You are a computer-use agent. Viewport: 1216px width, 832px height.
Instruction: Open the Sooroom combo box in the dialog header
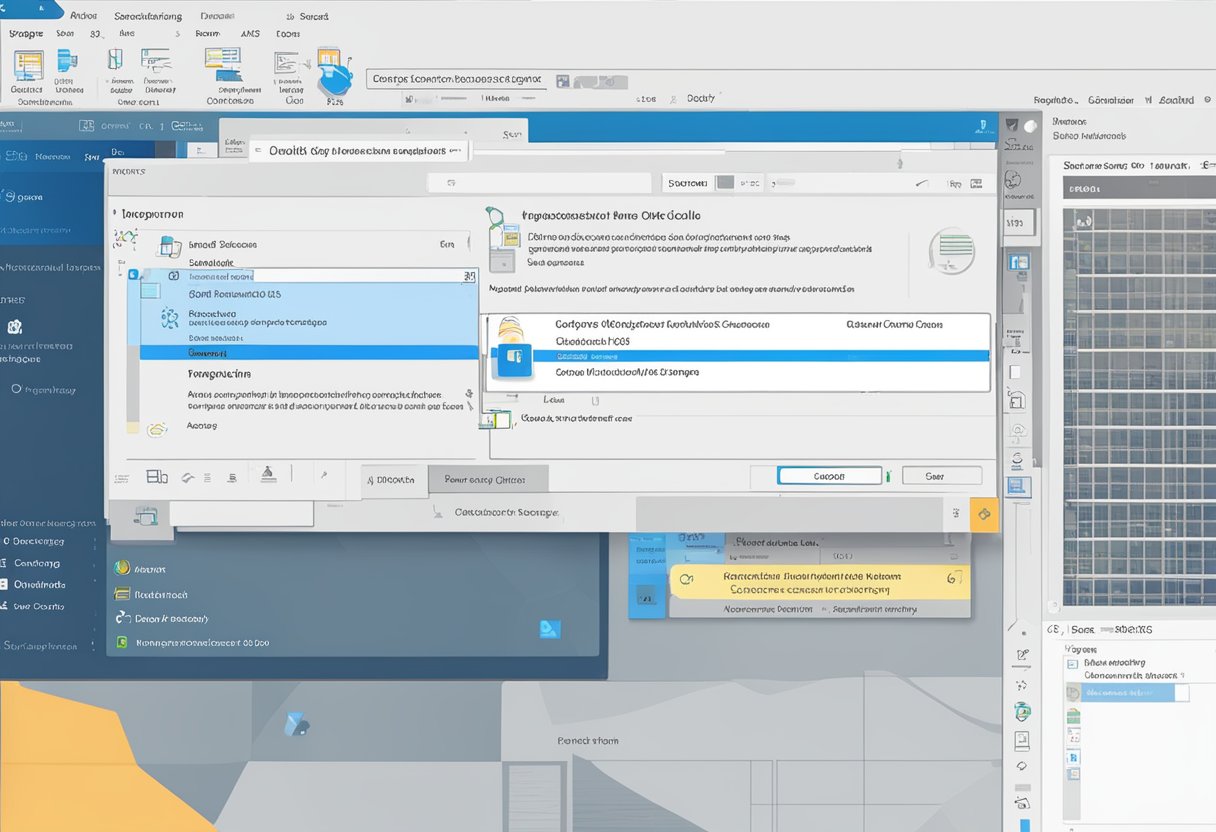(690, 182)
